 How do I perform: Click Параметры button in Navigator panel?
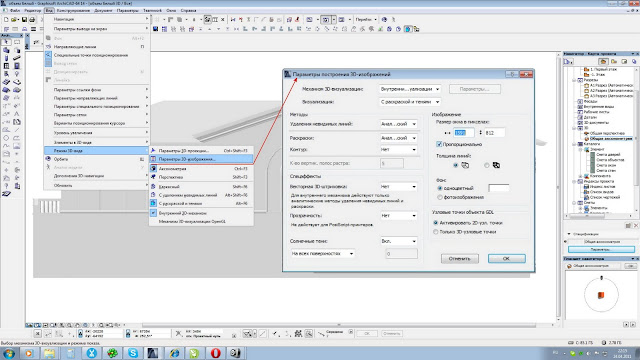pyautogui.click(x=601, y=249)
